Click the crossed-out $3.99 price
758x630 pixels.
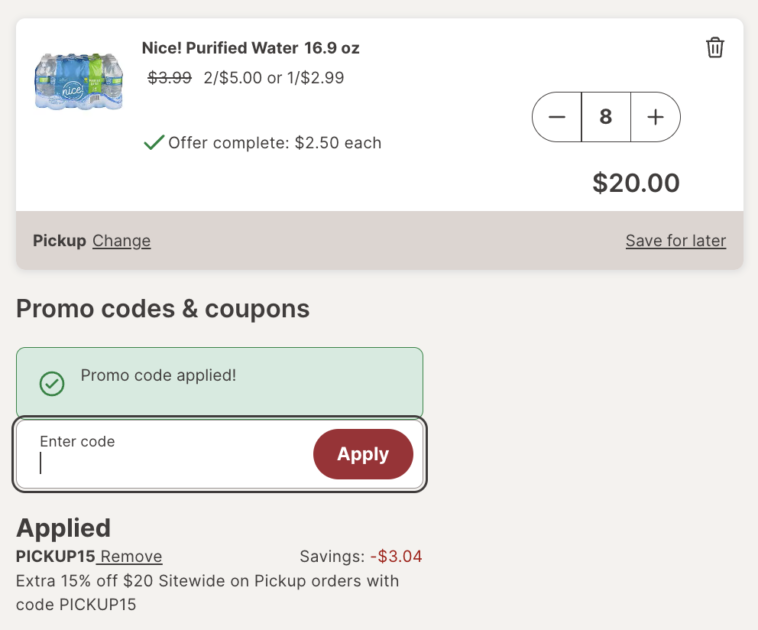[x=169, y=77]
